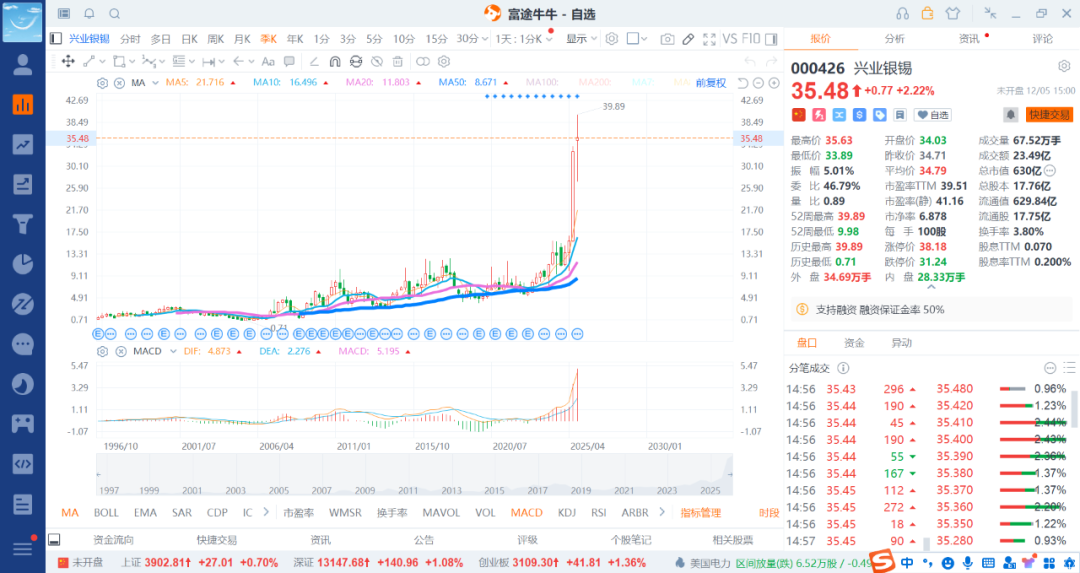Open the 相关股票 related stocks tab

(x=733, y=540)
